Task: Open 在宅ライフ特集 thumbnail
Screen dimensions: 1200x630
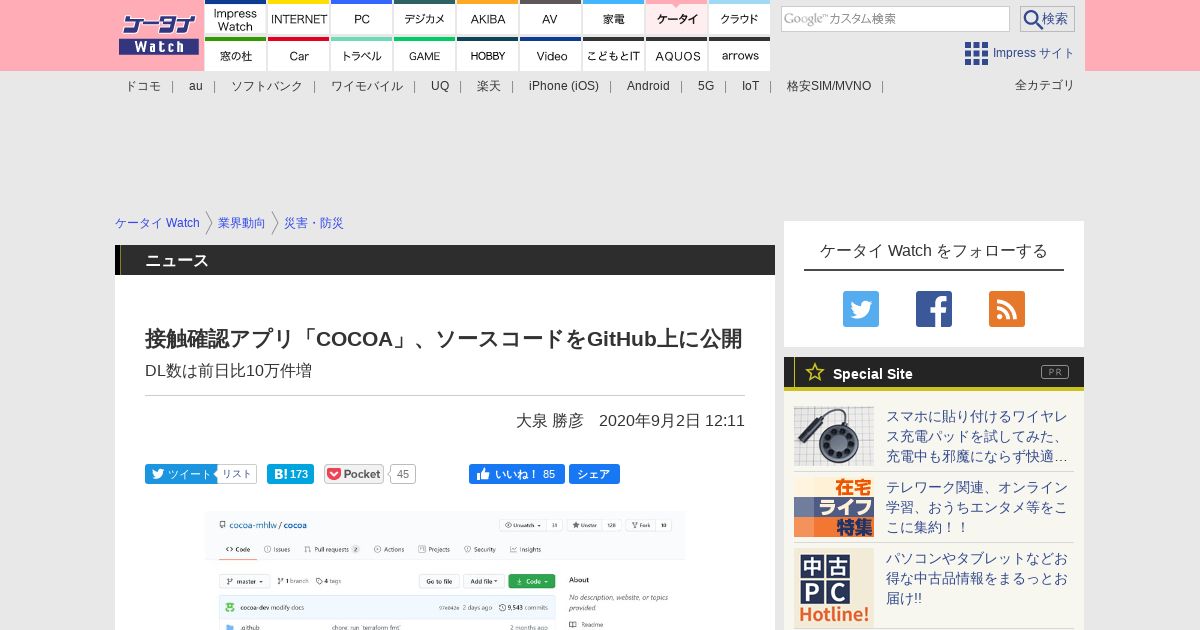Action: (x=834, y=507)
